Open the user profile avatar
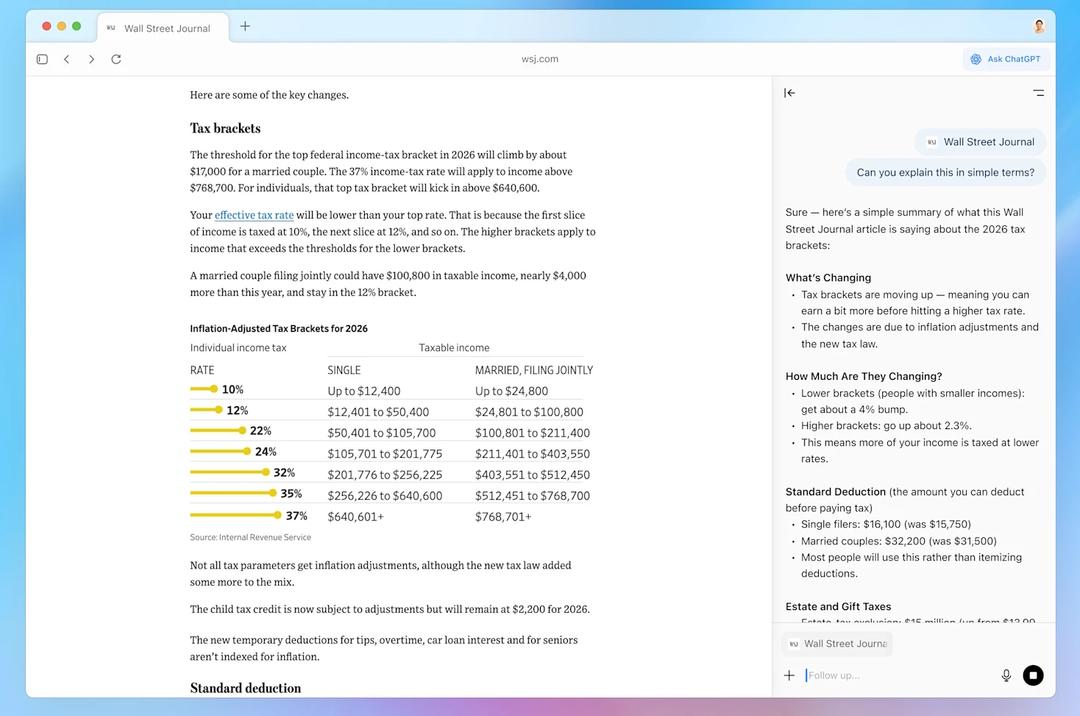The width and height of the screenshot is (1080, 716). [1039, 27]
